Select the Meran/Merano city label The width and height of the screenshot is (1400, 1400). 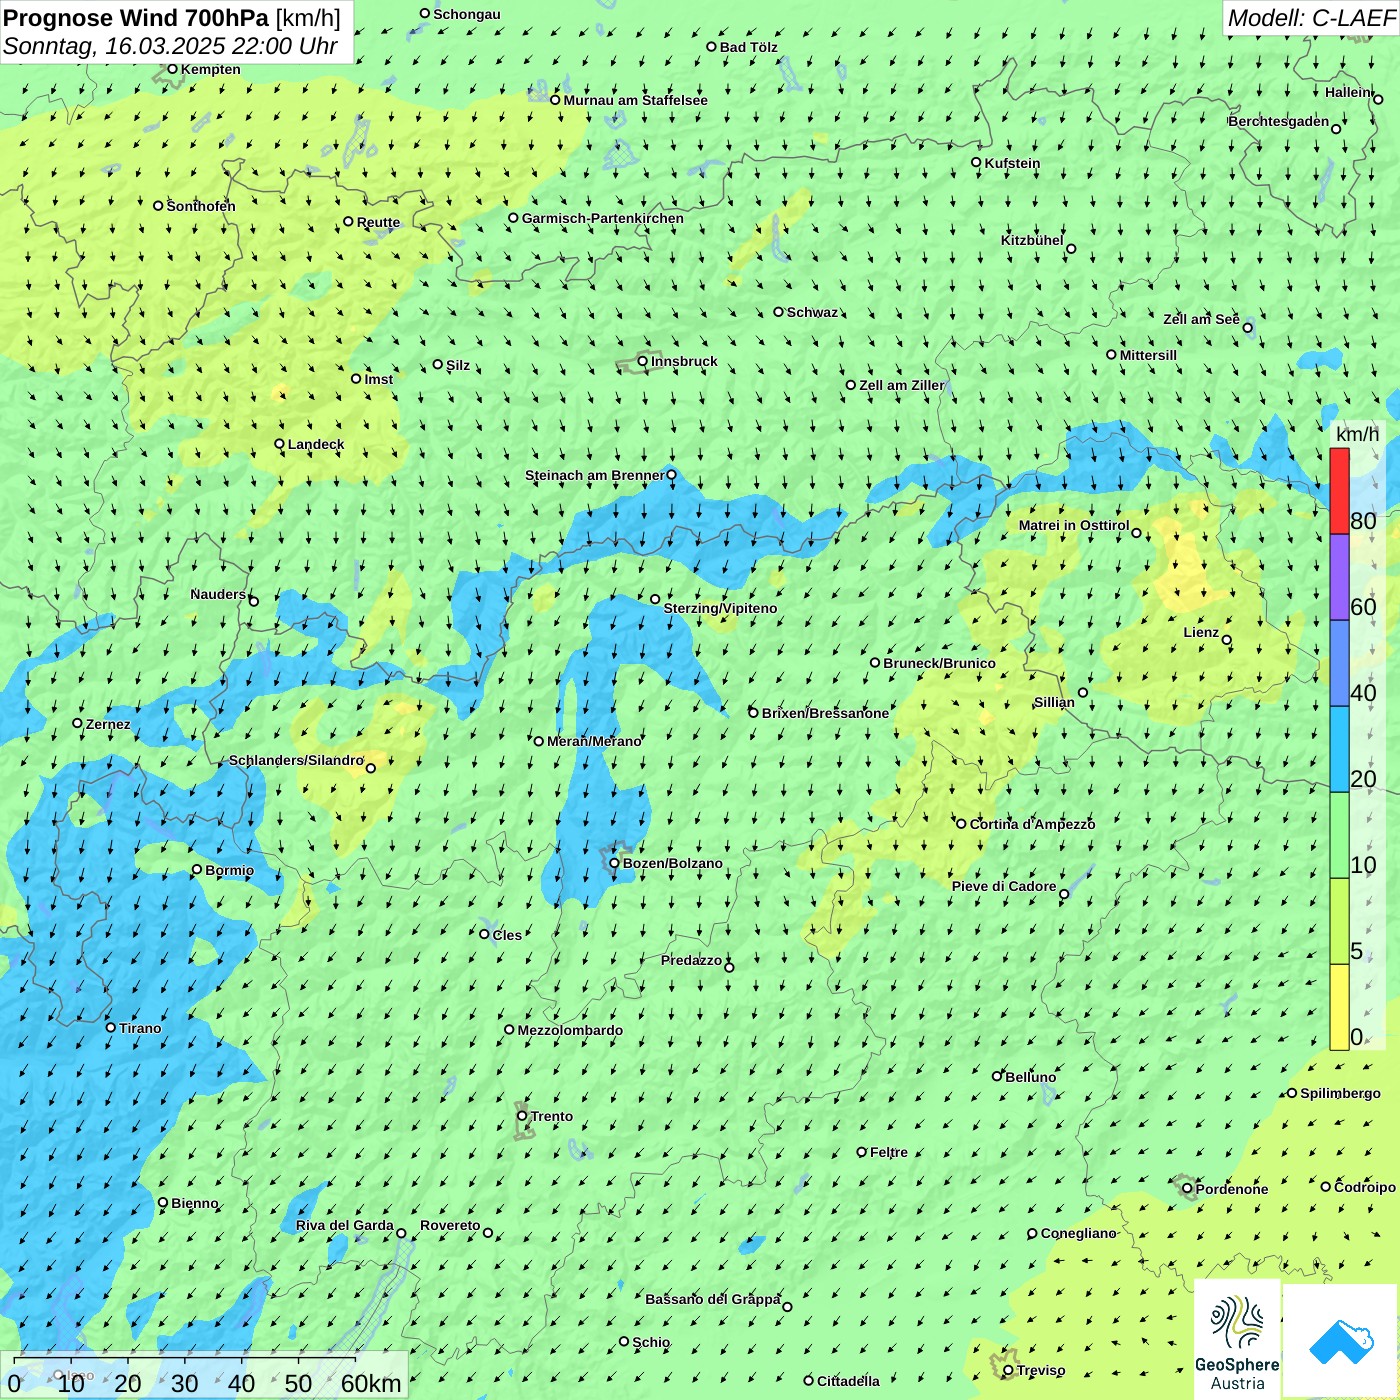(x=594, y=741)
